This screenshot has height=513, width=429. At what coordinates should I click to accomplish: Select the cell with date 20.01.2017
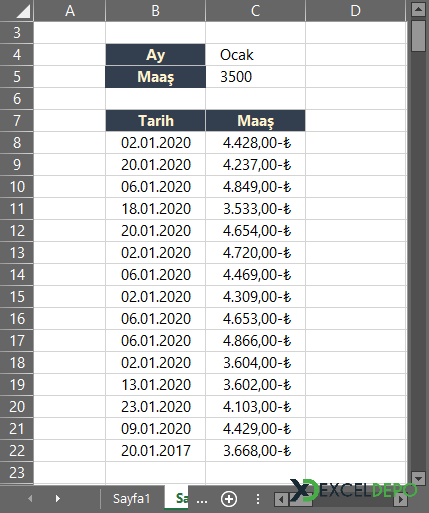coord(155,451)
